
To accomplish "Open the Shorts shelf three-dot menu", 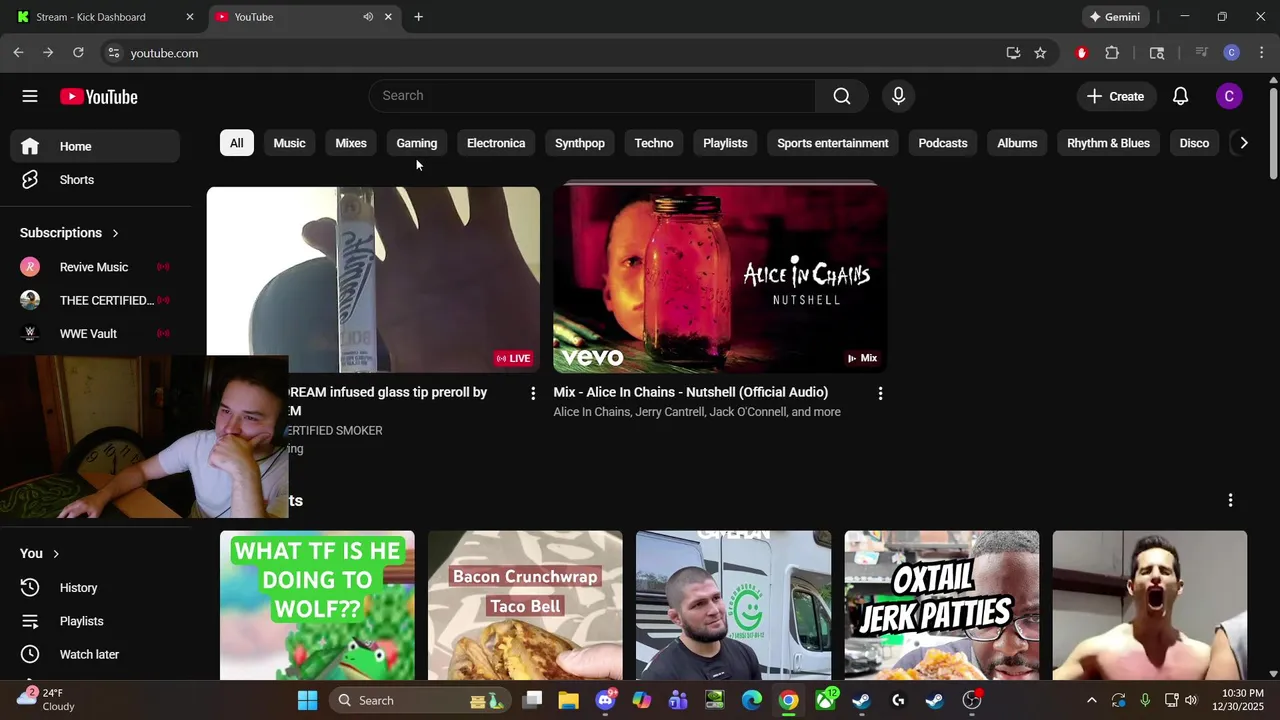I will coord(1230,500).
